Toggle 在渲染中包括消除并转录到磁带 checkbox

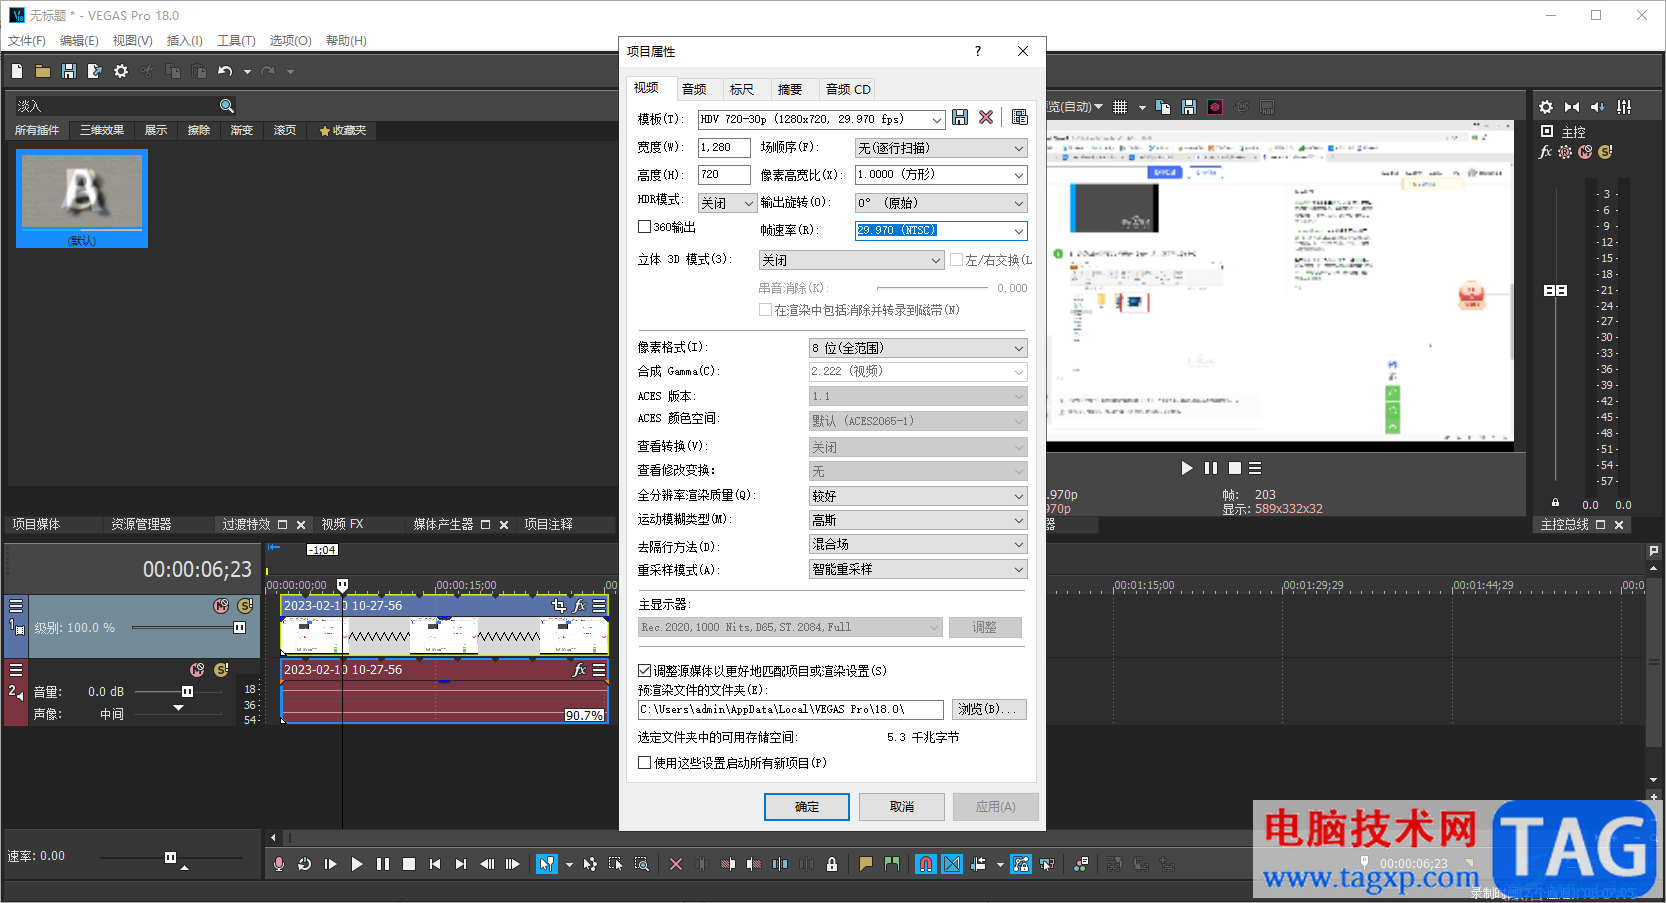click(766, 310)
